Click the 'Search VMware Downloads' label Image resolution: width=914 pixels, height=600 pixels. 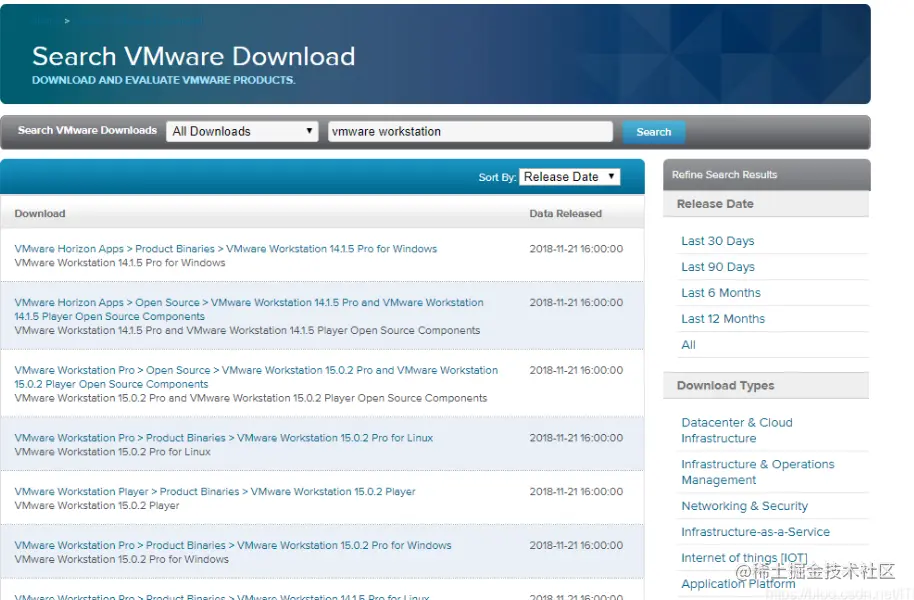coord(87,130)
